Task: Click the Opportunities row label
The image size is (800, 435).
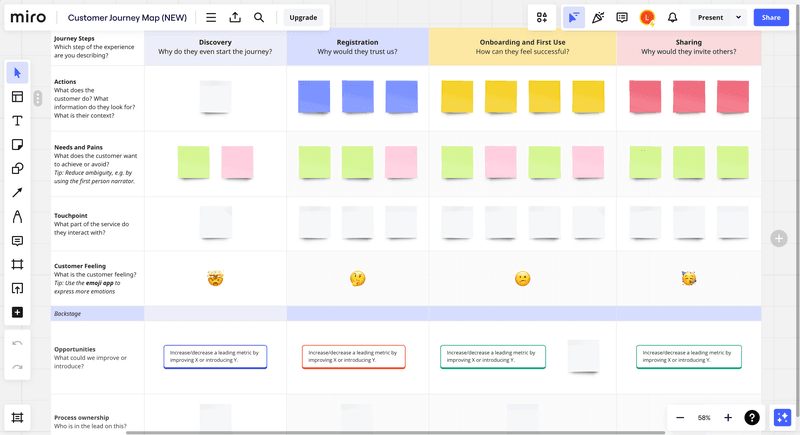Action: tap(75, 349)
